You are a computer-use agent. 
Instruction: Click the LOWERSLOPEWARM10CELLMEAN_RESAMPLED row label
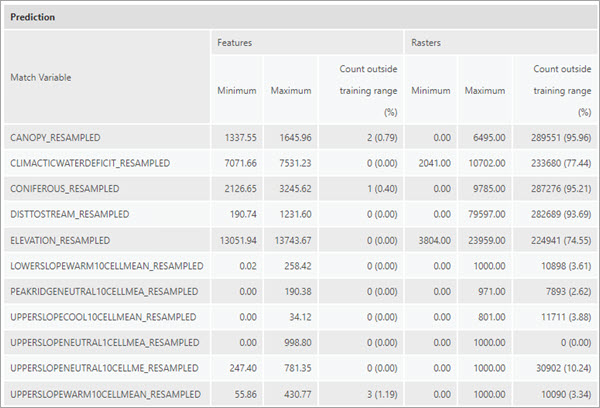(104, 266)
